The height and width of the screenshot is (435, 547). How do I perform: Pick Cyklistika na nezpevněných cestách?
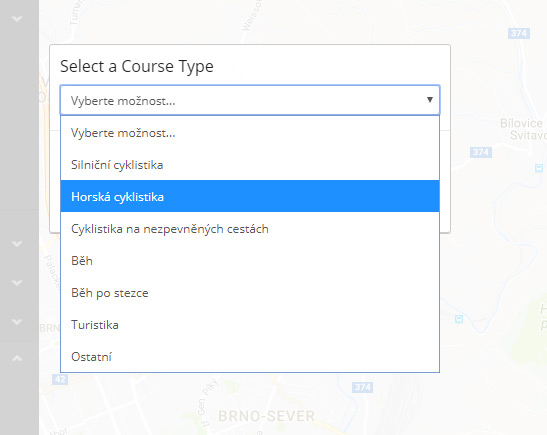[x=250, y=228]
